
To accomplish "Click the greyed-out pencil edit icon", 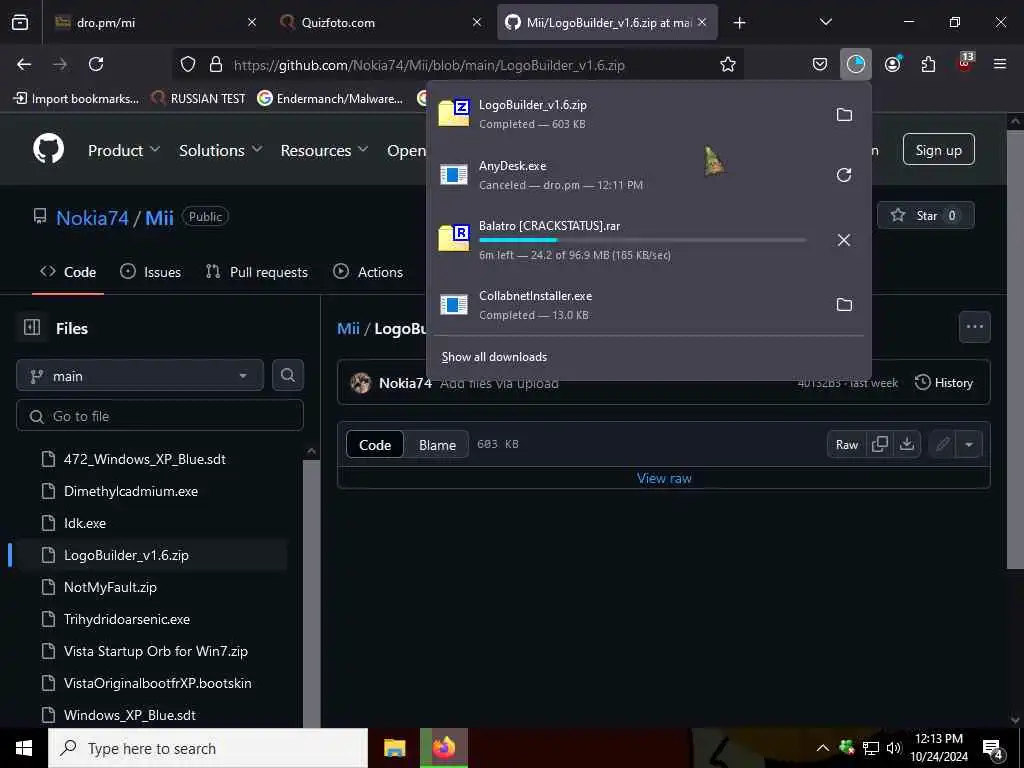I will [942, 444].
